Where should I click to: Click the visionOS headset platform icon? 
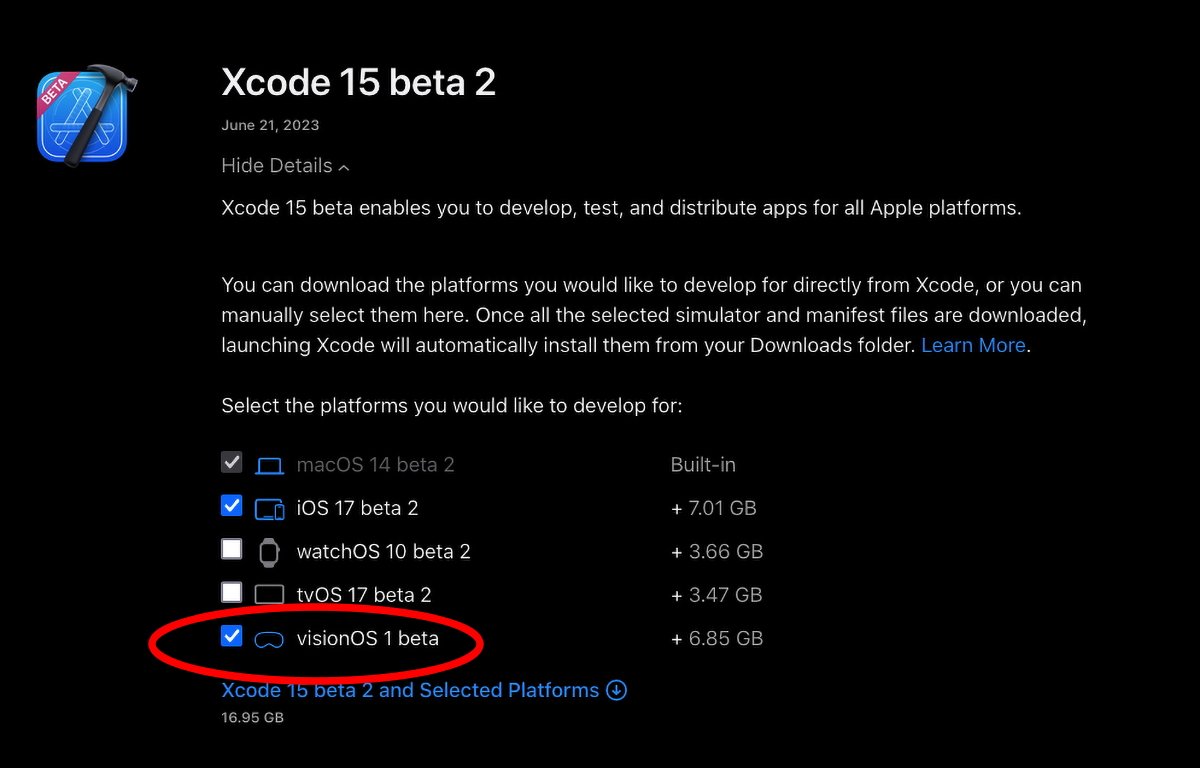(269, 639)
